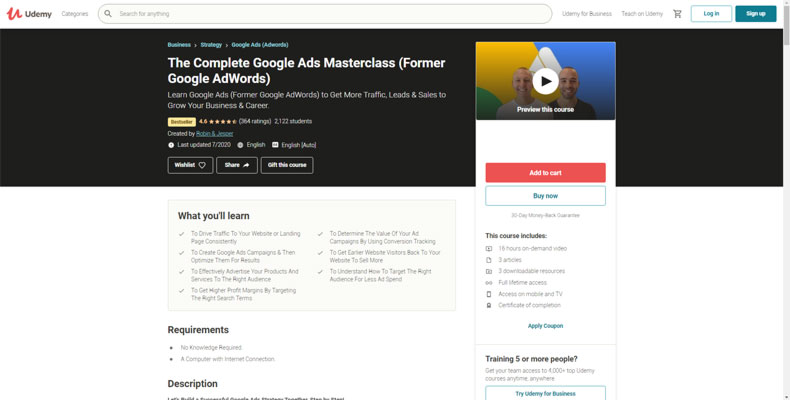
Task: Click the 'Last updated 7/2020' text
Action: pyautogui.click(x=204, y=145)
